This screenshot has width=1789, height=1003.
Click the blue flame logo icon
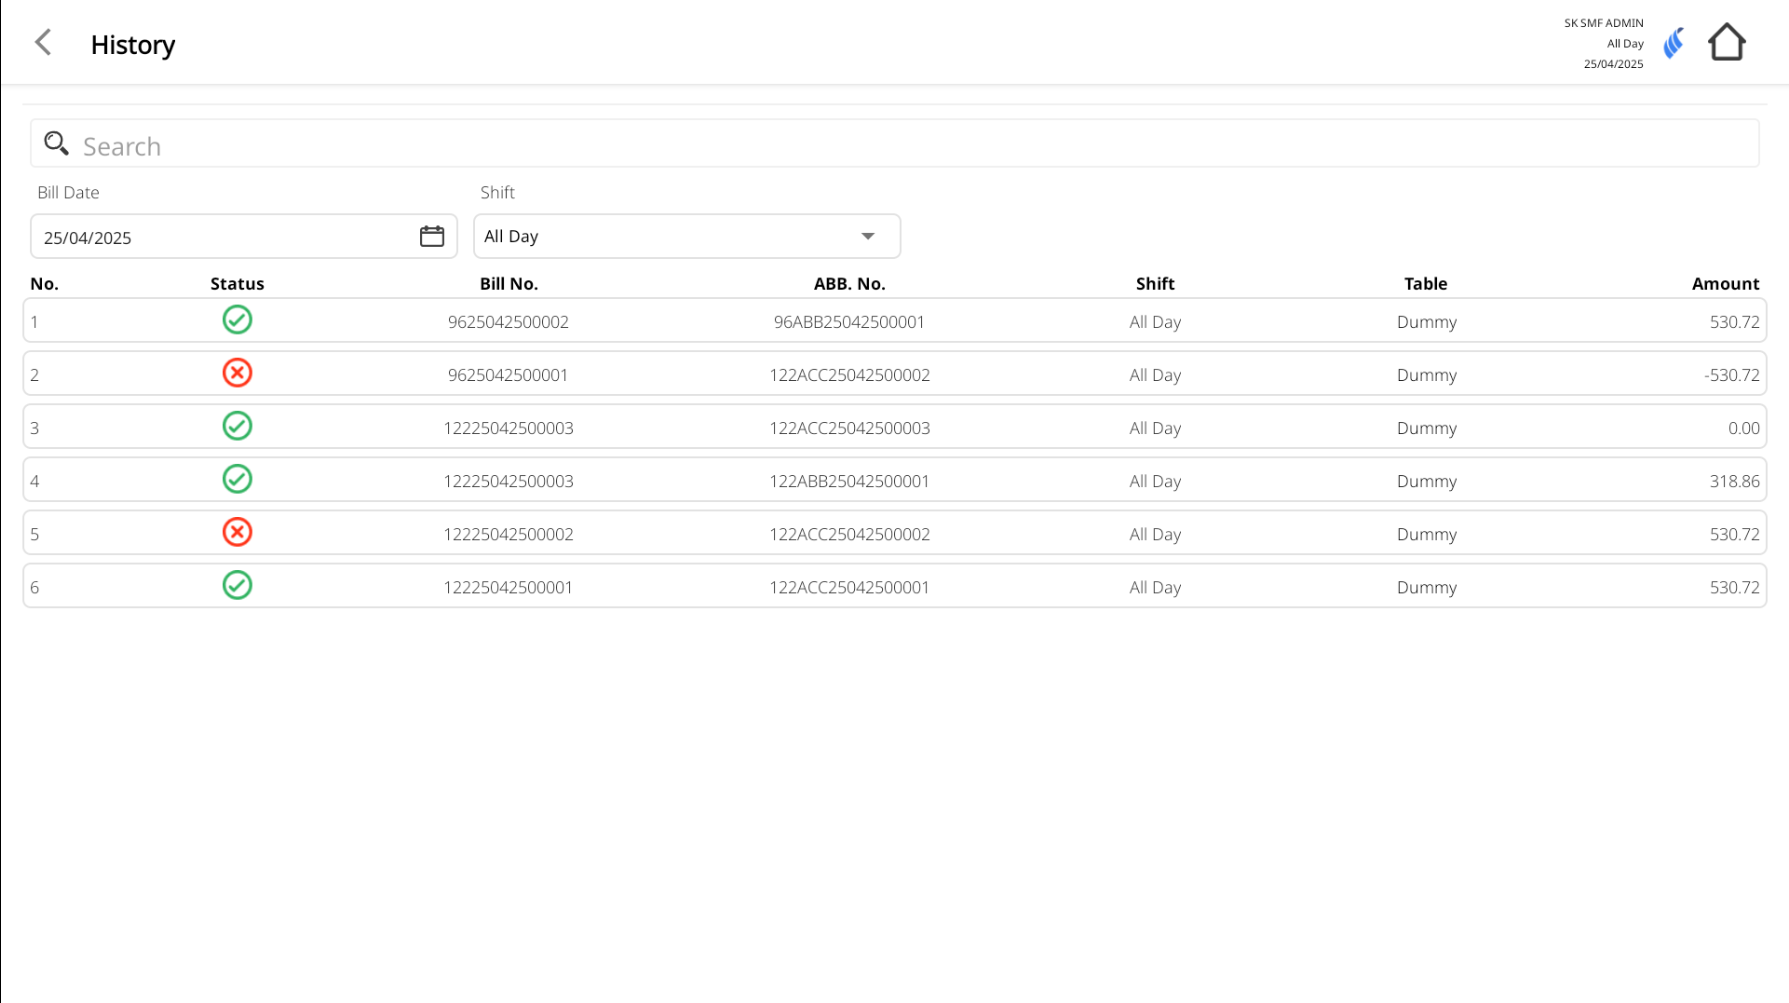tap(1673, 44)
